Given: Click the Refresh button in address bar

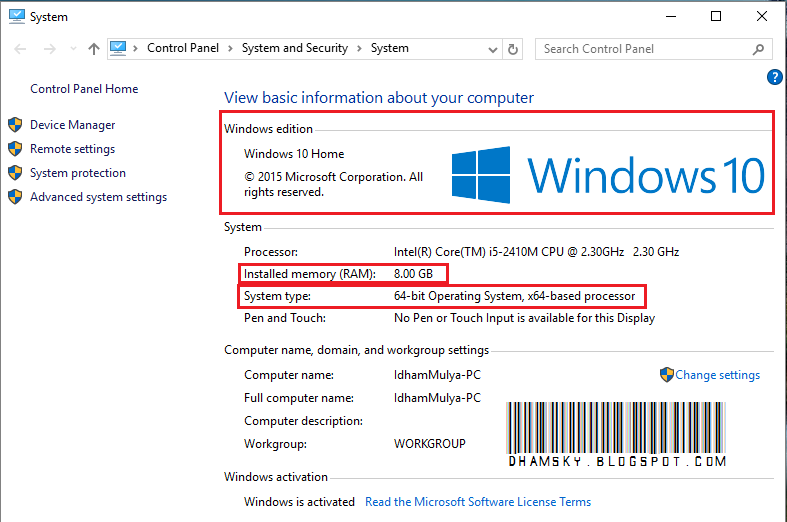Looking at the screenshot, I should (x=514, y=48).
